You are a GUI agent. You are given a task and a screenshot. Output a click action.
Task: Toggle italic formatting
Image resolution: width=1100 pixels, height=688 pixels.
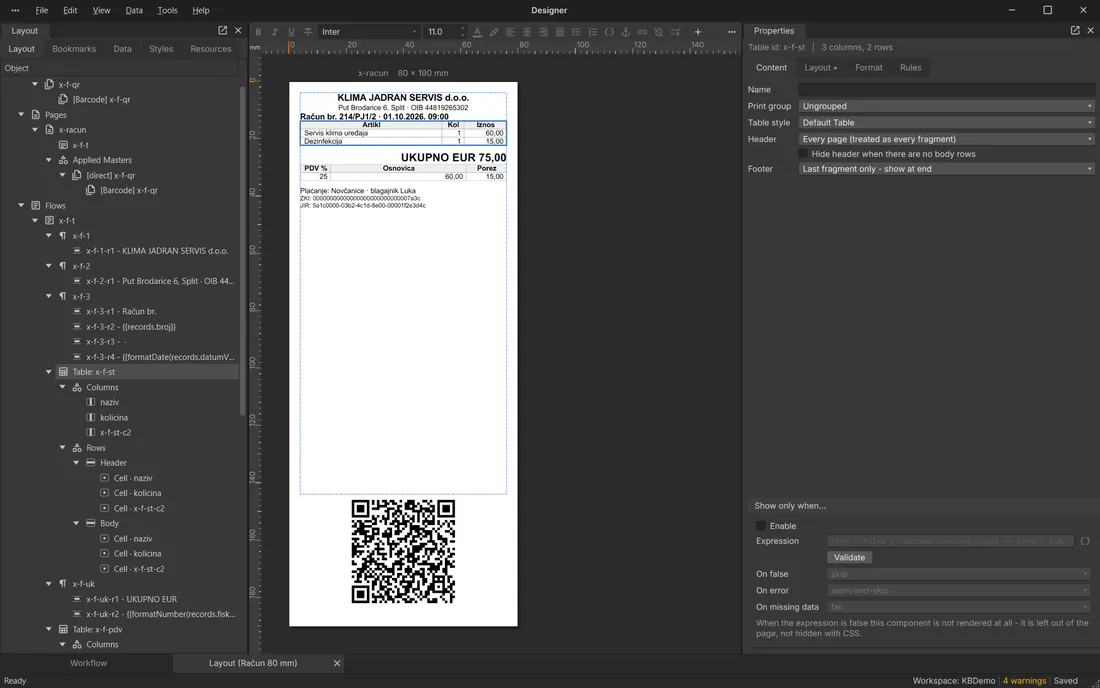[x=274, y=32]
